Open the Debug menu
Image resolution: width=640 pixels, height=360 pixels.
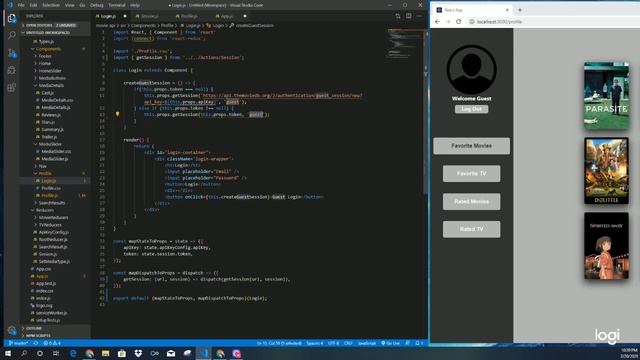coord(97,5)
